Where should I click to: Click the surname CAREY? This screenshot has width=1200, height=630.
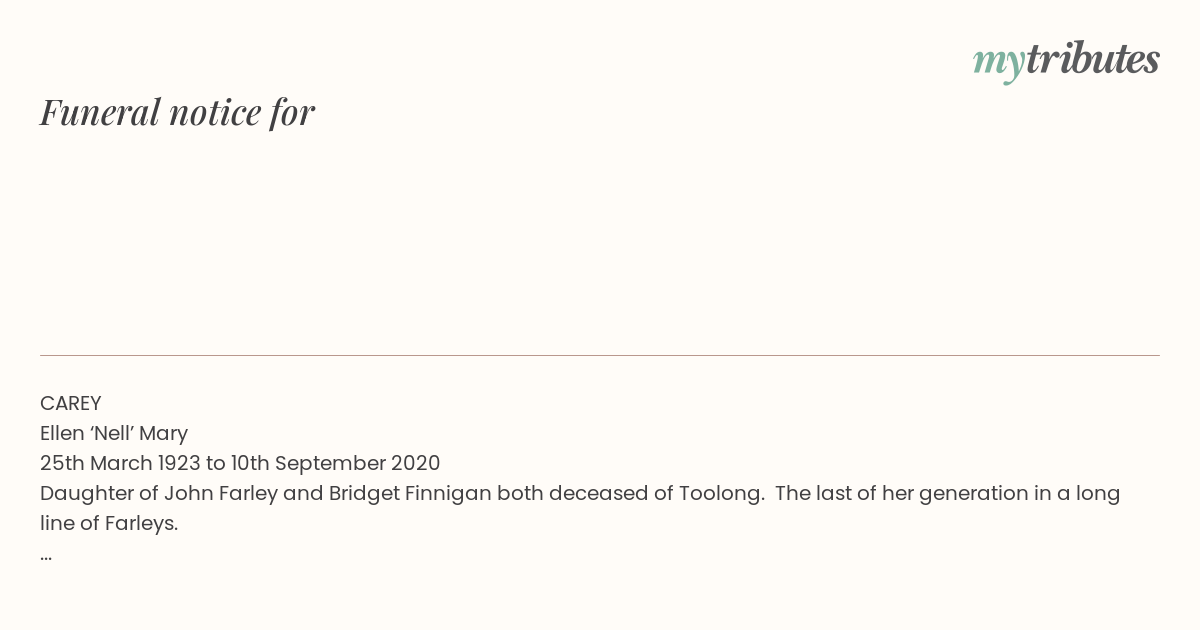pyautogui.click(x=71, y=403)
